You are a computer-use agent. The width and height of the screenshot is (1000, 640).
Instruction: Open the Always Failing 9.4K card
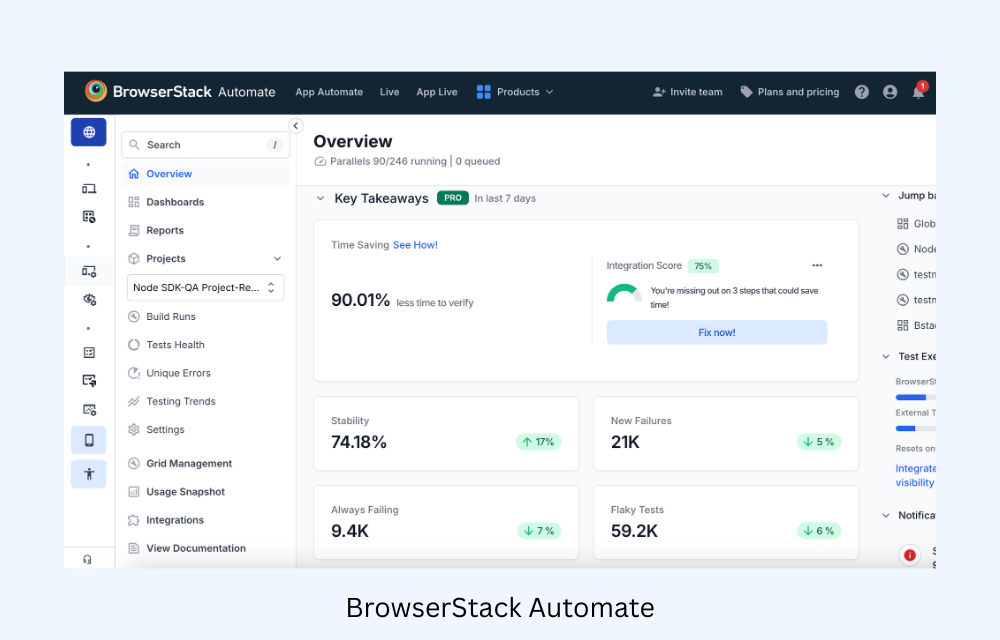(x=446, y=523)
